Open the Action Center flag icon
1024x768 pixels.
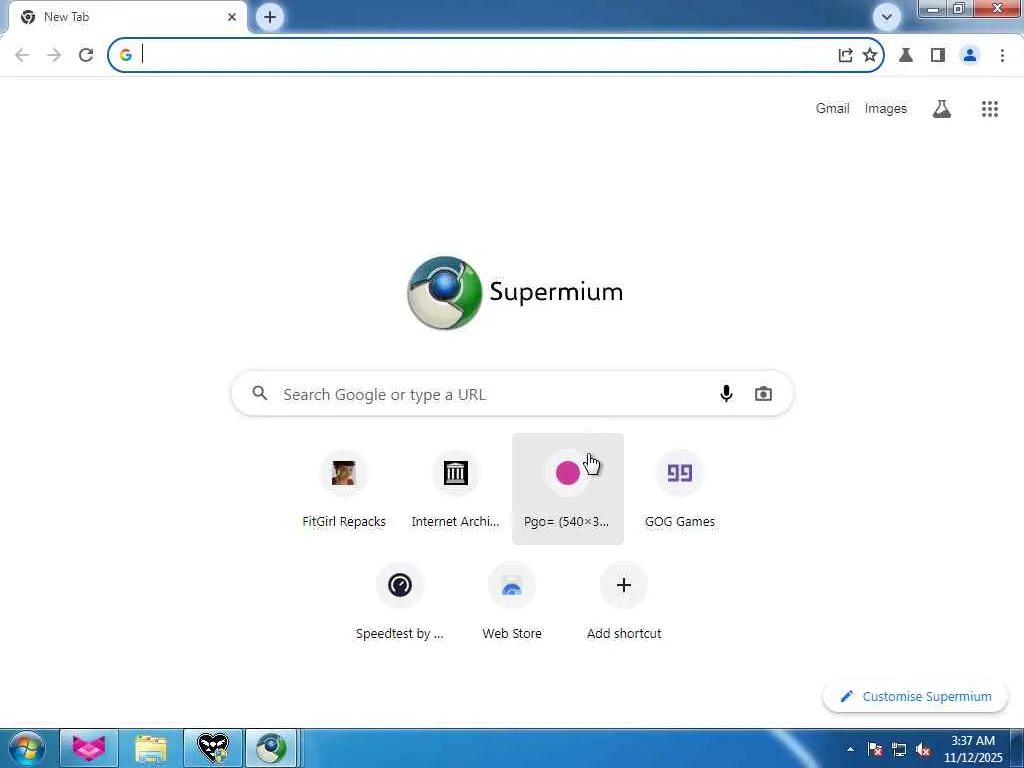click(x=875, y=749)
